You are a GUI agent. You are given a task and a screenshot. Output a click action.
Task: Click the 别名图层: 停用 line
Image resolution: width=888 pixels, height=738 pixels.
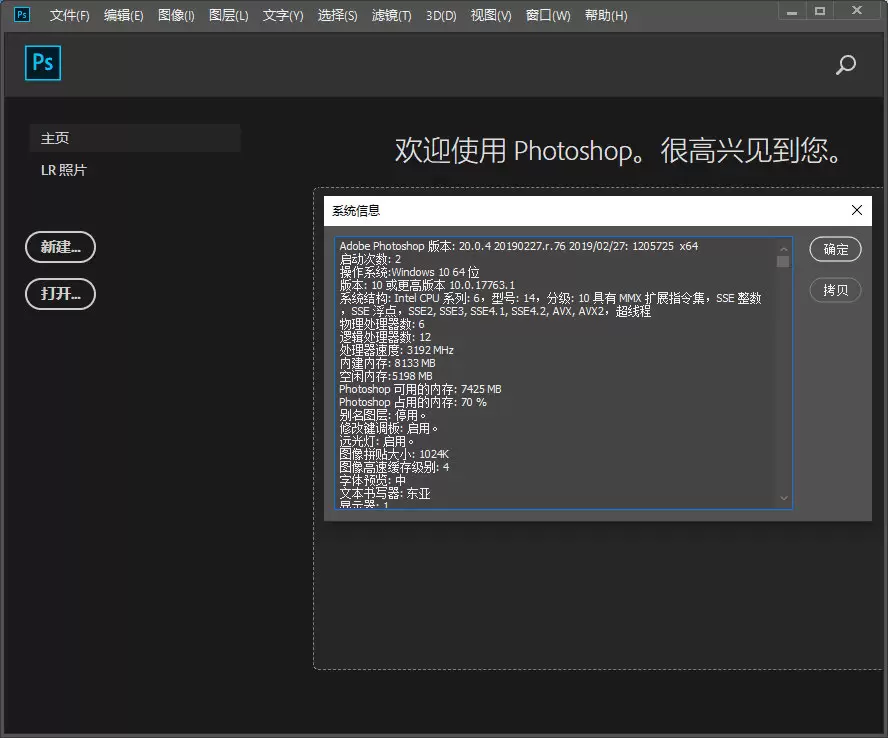[382, 415]
